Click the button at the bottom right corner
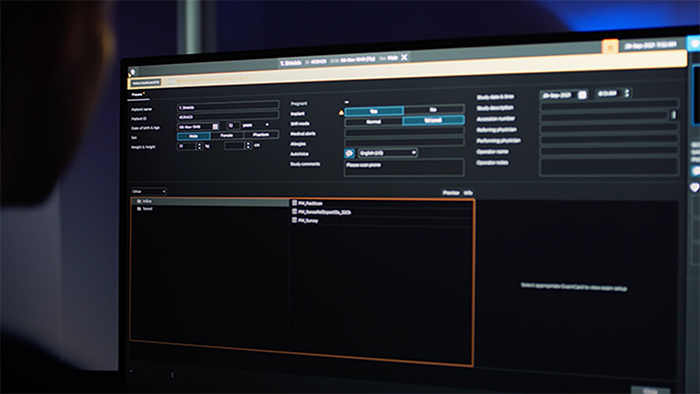700x394 pixels. [x=650, y=390]
